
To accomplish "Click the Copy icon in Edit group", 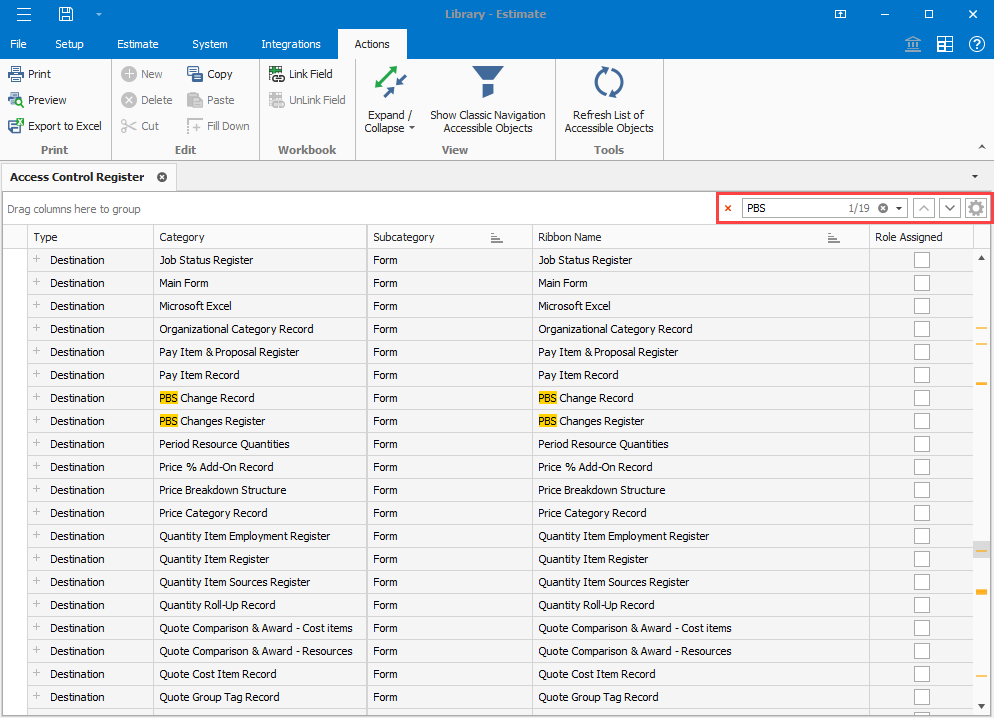I will tap(195, 74).
